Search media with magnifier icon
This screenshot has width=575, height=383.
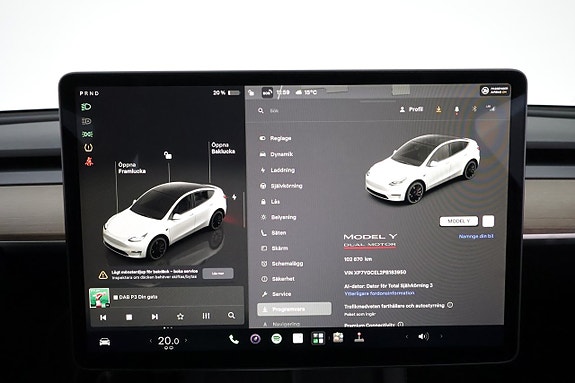[x=231, y=315]
